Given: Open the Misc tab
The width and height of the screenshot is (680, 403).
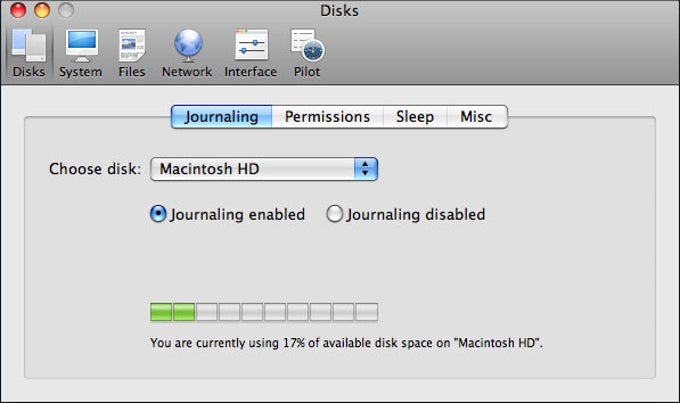Looking at the screenshot, I should click(x=477, y=116).
